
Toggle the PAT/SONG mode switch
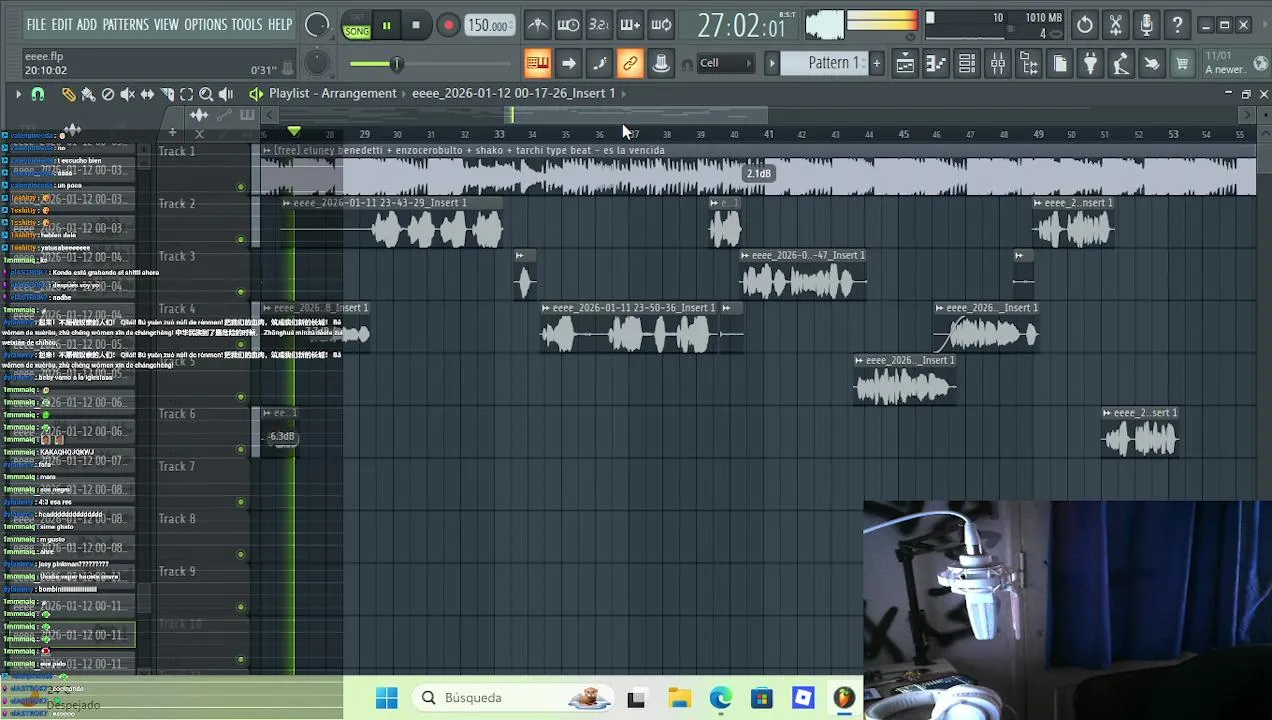[x=357, y=26]
